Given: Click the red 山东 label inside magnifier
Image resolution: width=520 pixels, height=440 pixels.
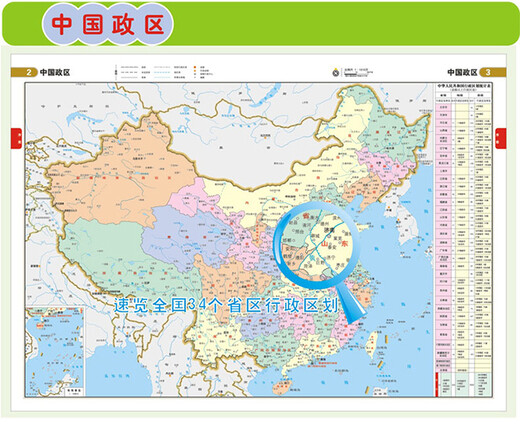Looking at the screenshot, I should [x=334, y=244].
